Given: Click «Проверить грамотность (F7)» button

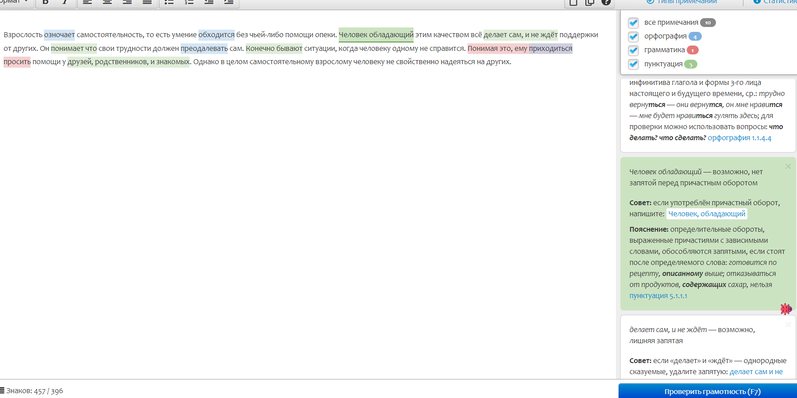Looking at the screenshot, I should click(708, 391).
